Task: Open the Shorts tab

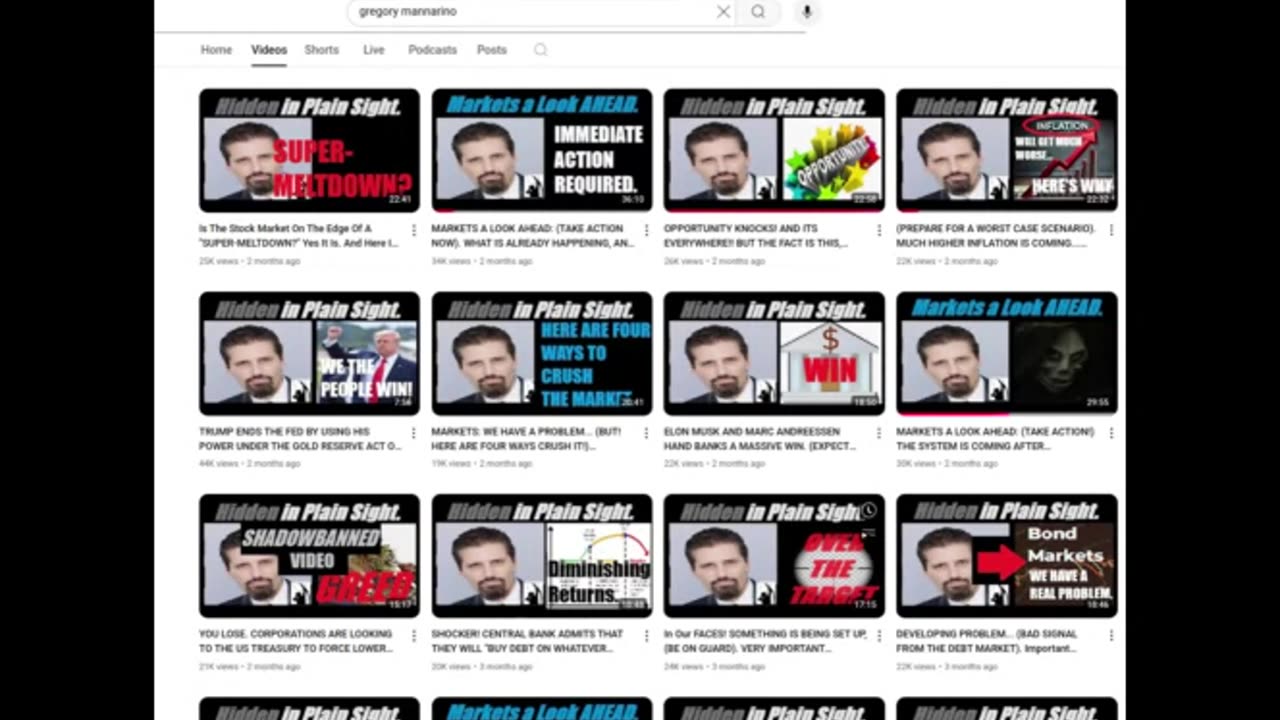Action: pos(322,50)
